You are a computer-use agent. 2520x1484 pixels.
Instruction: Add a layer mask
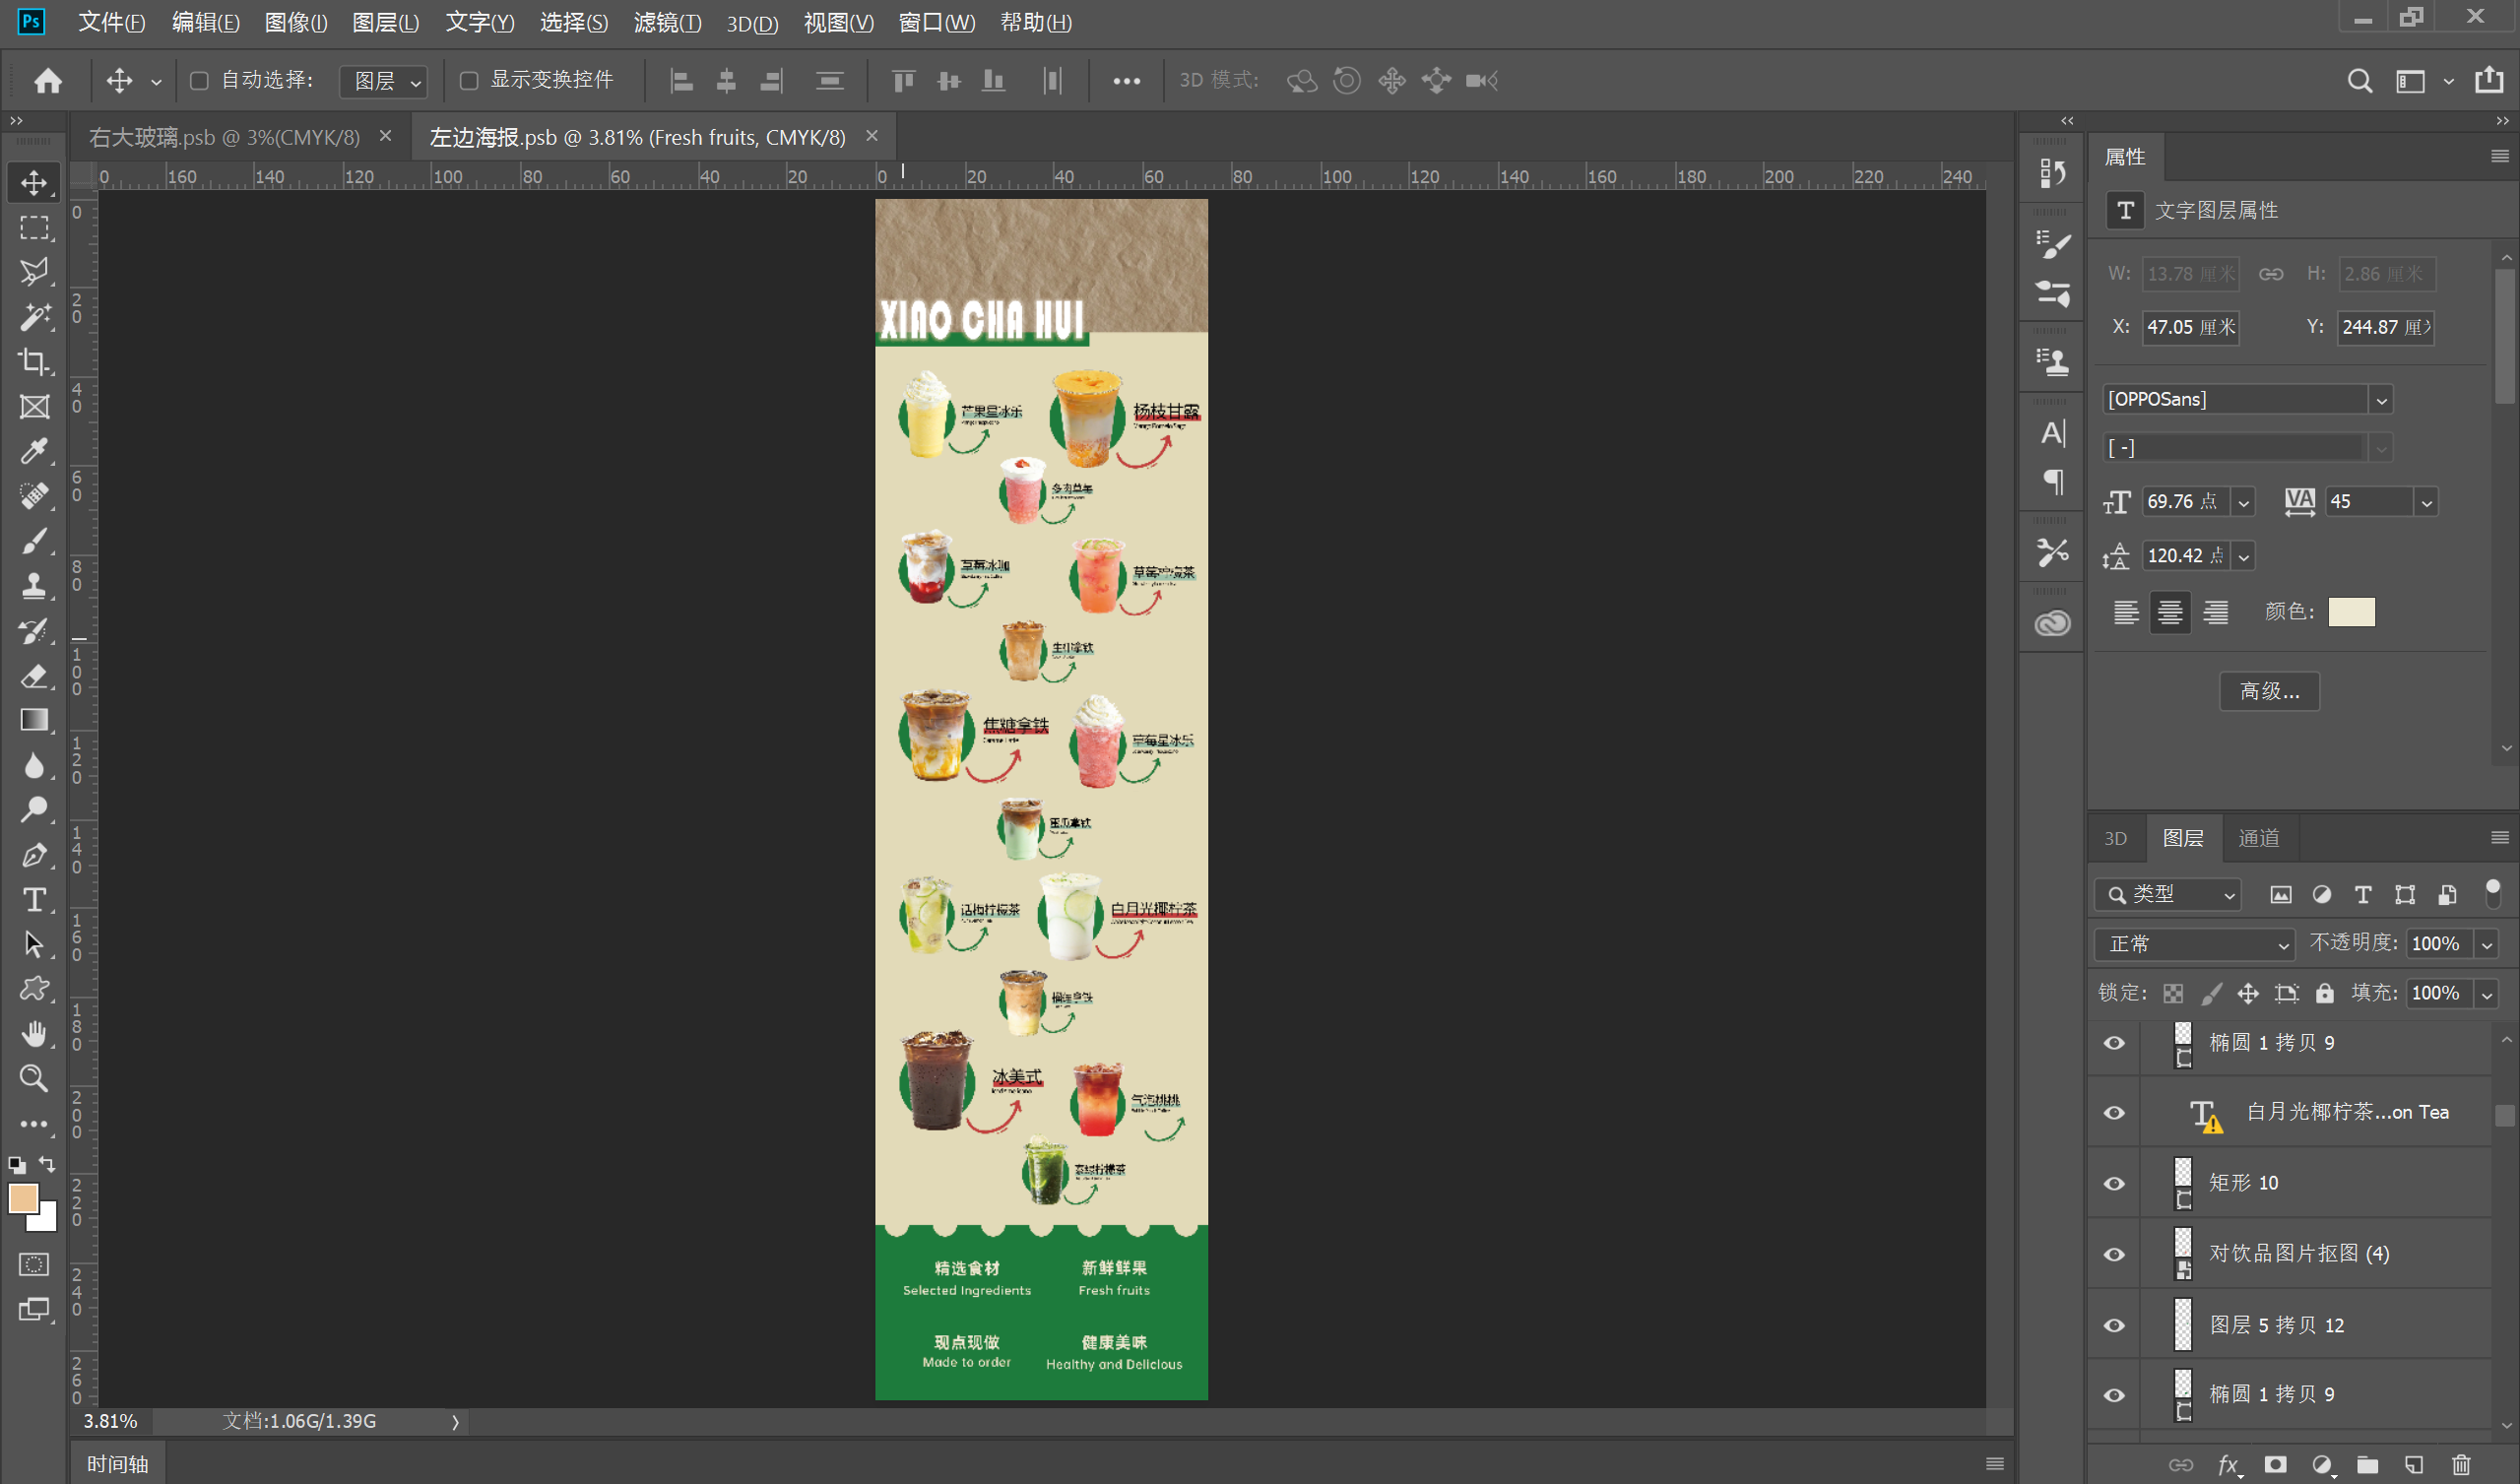(x=2276, y=1465)
